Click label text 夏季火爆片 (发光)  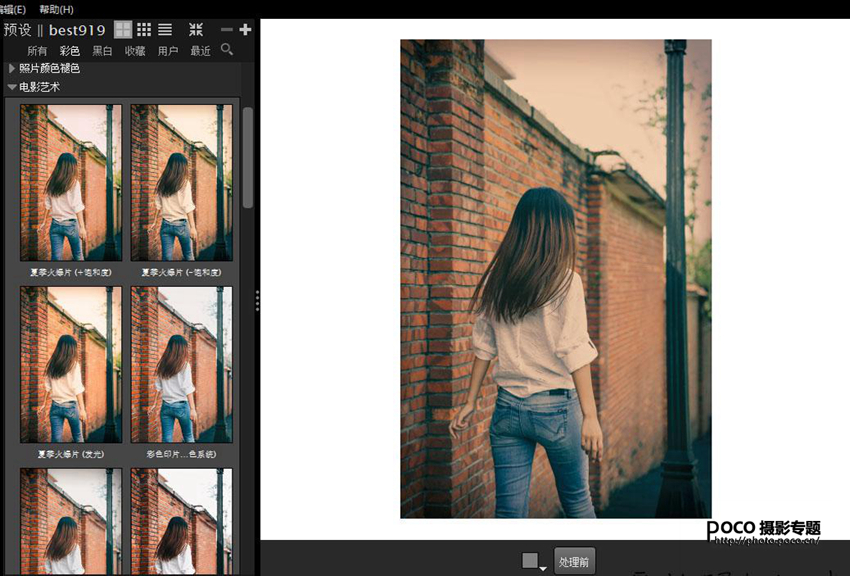tap(71, 454)
